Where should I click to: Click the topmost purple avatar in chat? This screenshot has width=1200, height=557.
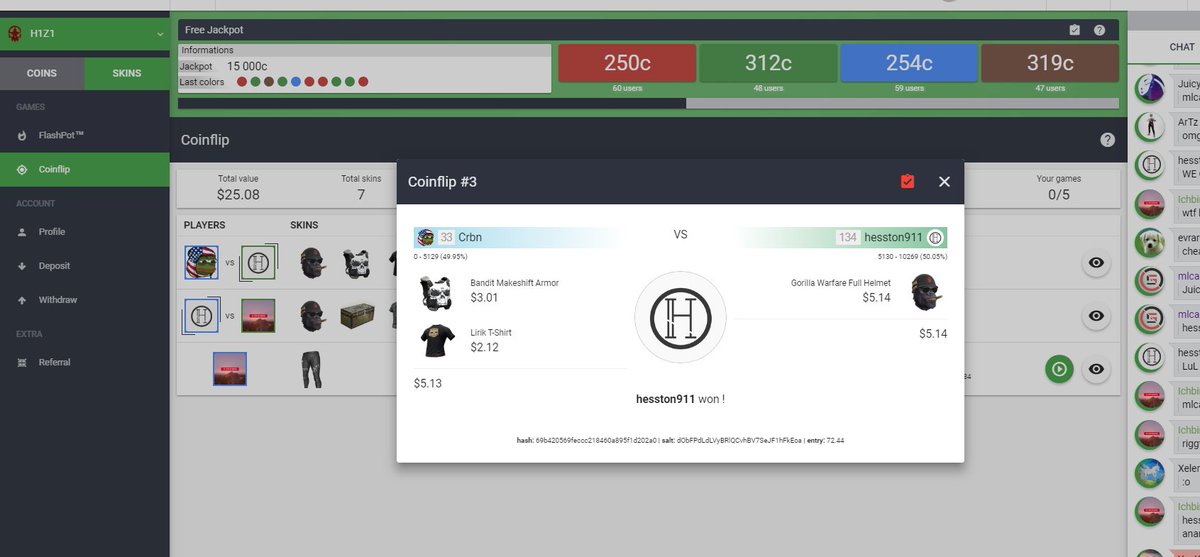(x=1151, y=87)
